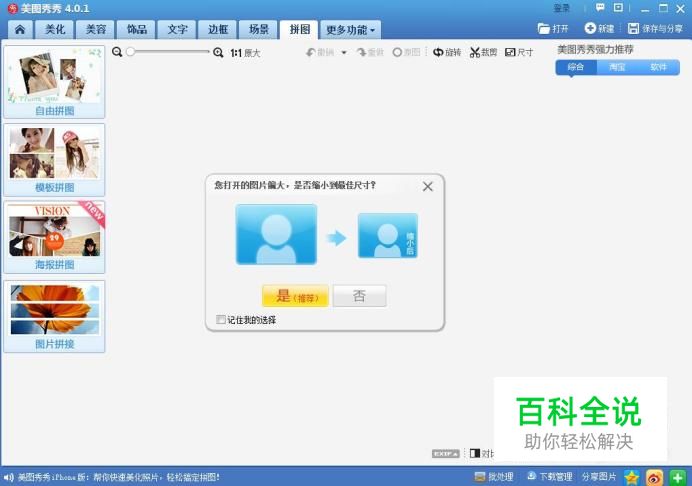The height and width of the screenshot is (486, 692).
Task: Go to the home tab icon
Action: point(20,30)
